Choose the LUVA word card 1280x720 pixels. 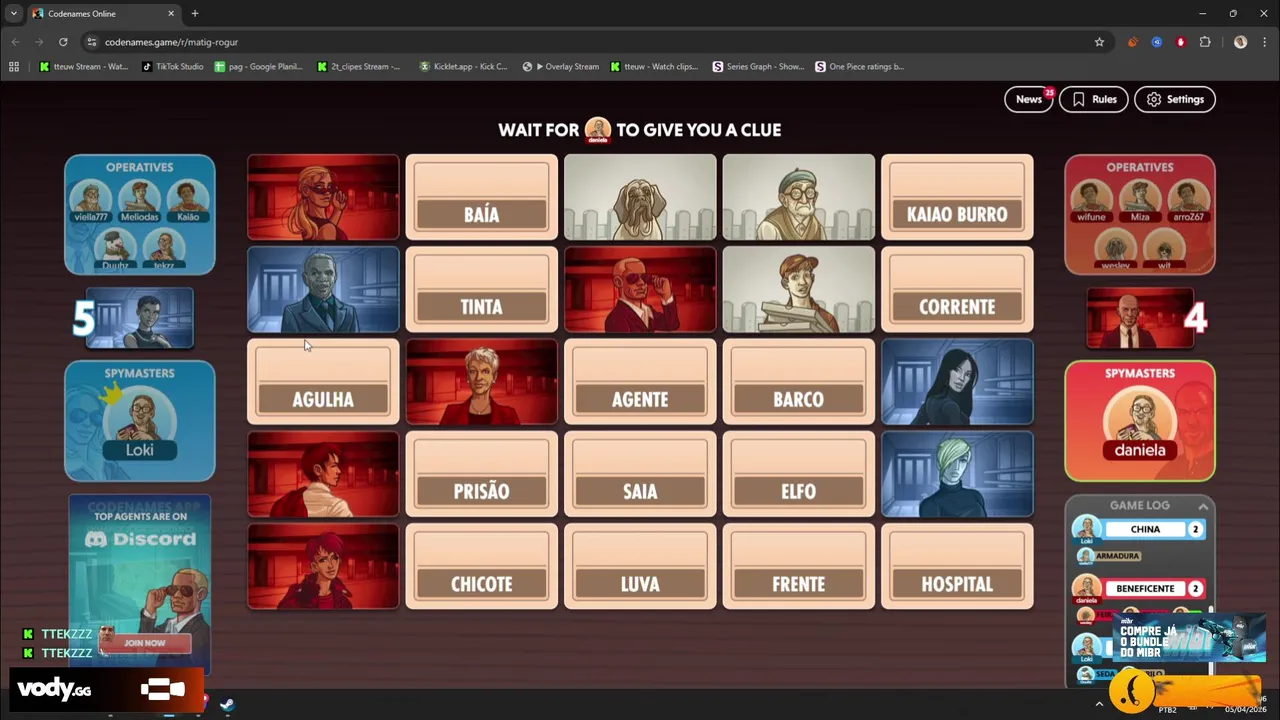click(x=640, y=566)
